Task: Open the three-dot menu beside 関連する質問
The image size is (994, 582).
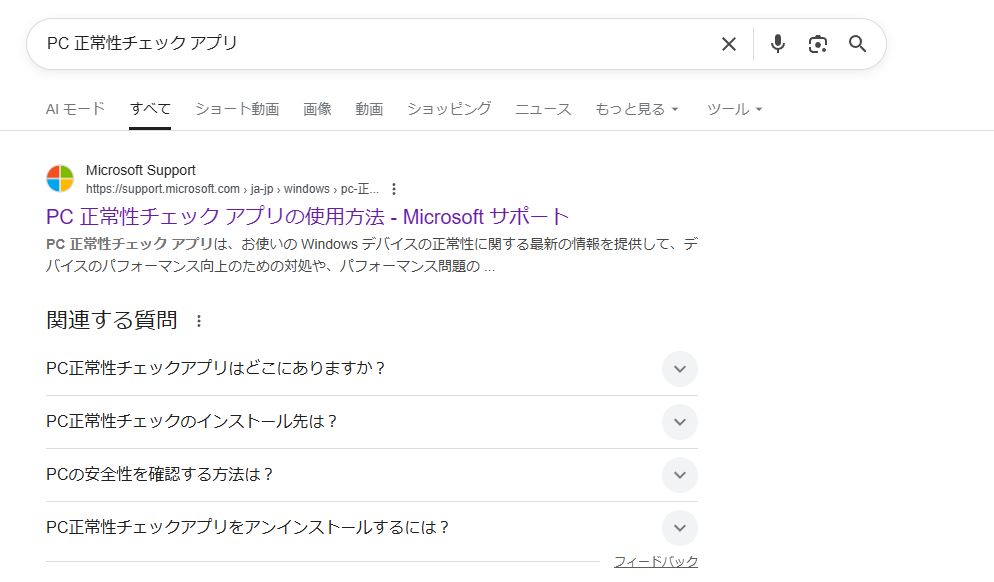Action: point(199,321)
